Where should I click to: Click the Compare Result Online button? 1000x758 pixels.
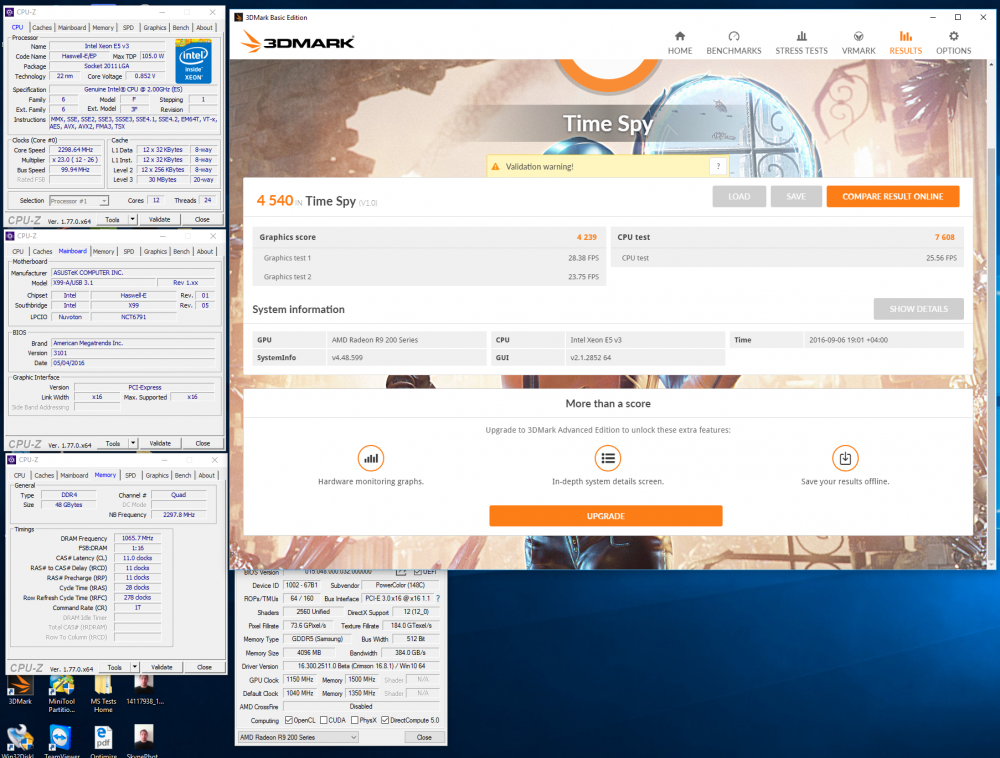click(892, 196)
